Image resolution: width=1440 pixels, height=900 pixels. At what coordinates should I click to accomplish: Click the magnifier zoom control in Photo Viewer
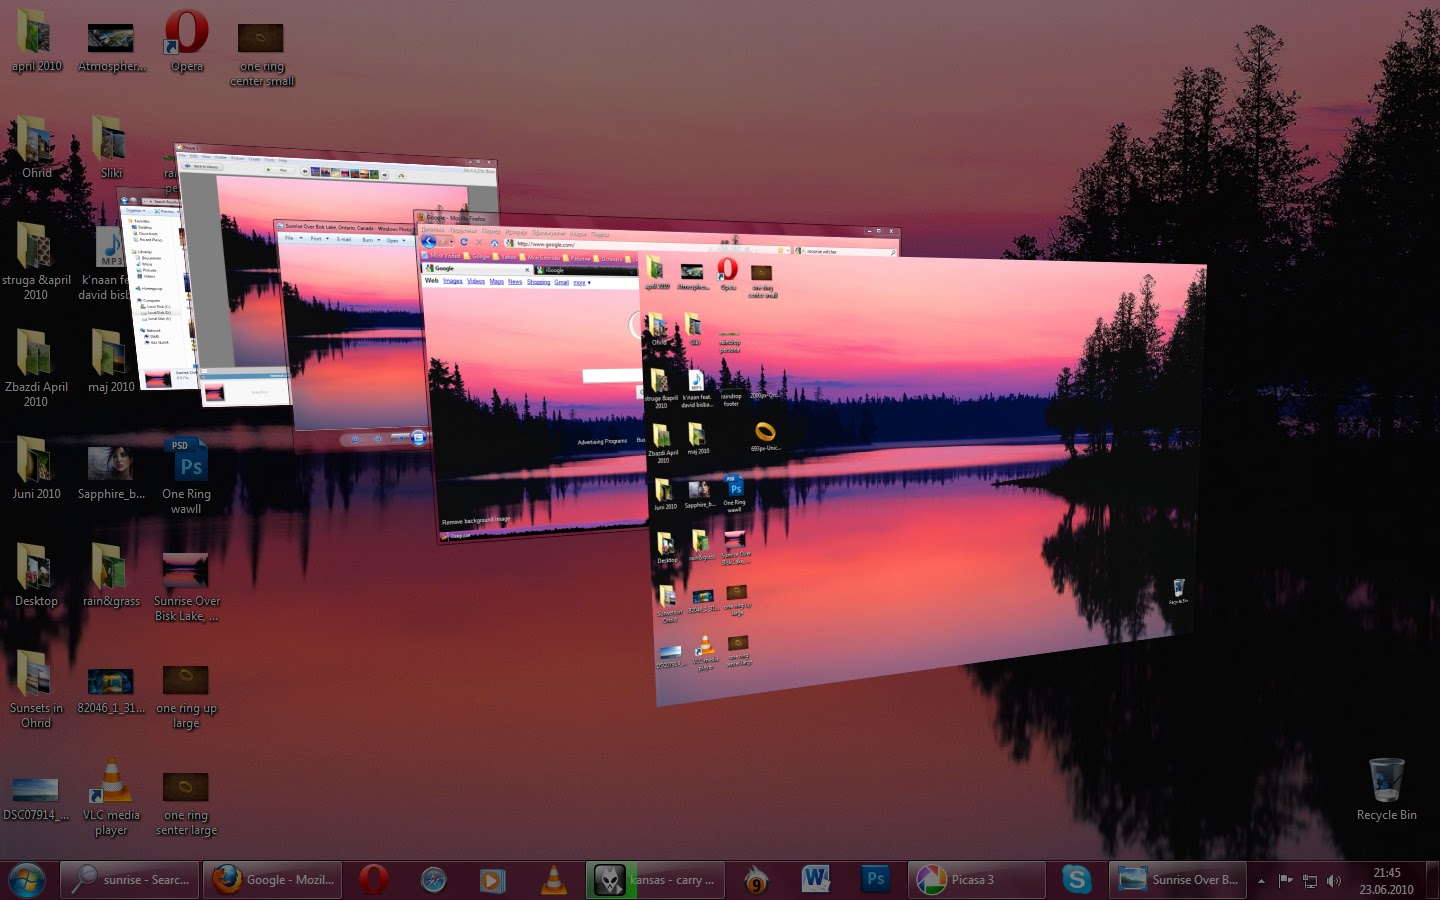point(355,439)
